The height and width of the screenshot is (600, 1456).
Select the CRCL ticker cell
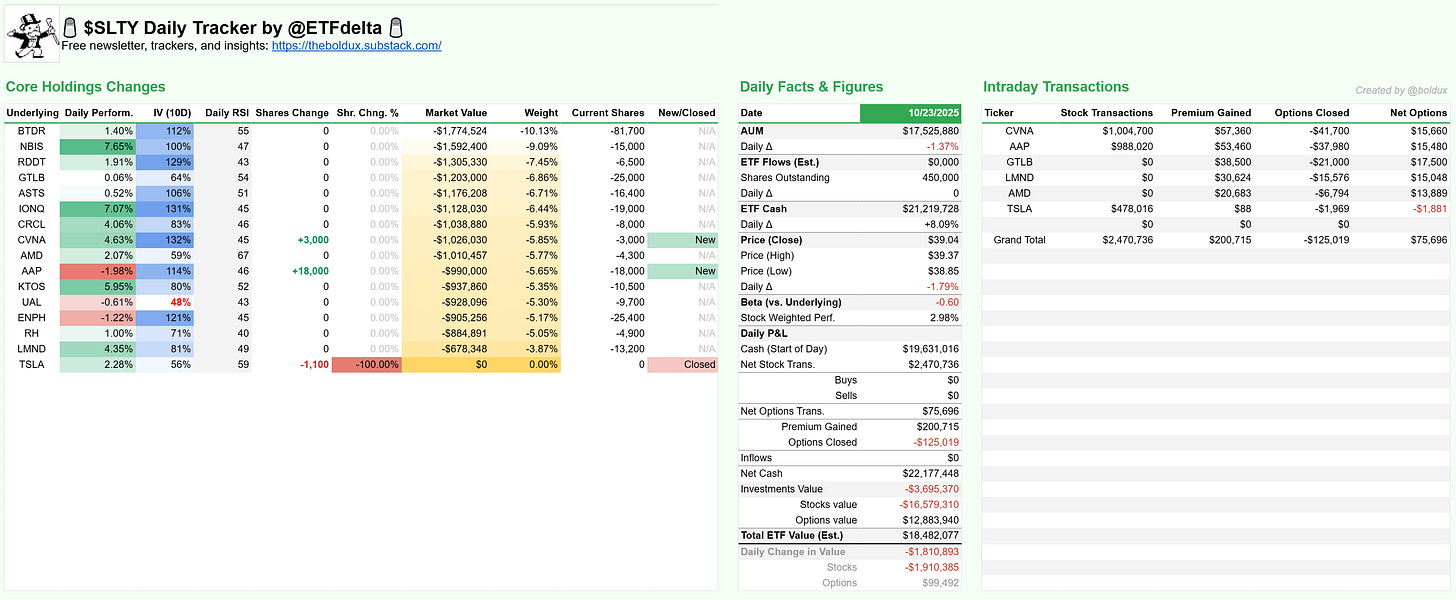(32, 224)
